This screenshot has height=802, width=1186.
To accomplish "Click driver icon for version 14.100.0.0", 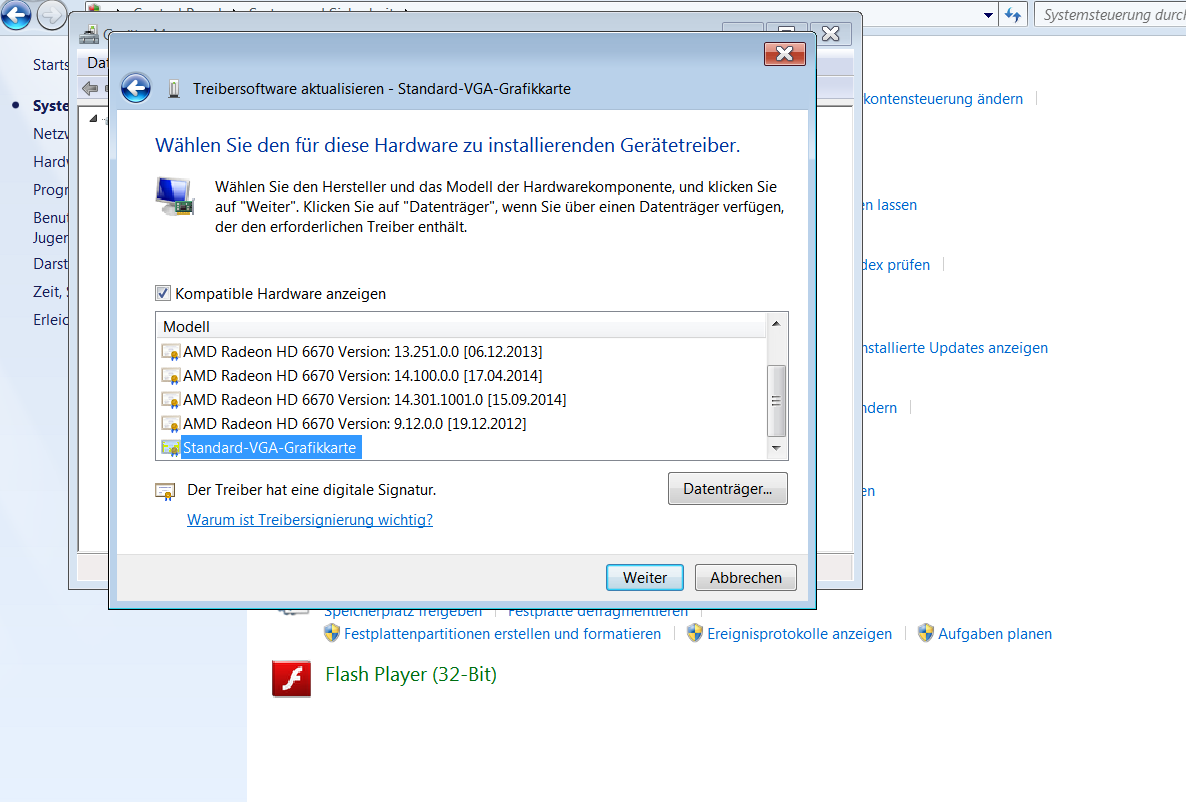I will point(171,376).
